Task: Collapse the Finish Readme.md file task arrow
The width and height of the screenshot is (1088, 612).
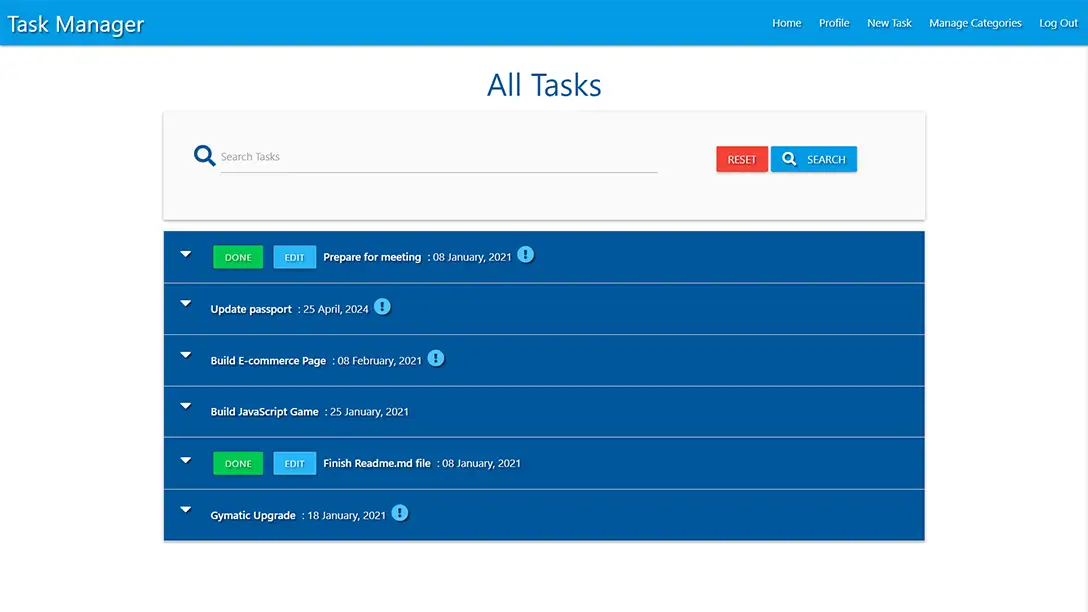Action: coord(186,461)
